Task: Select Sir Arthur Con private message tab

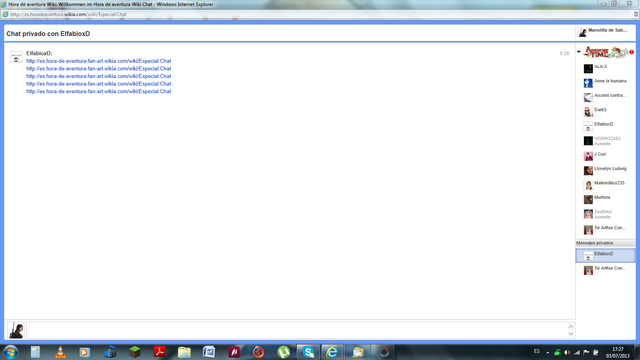Action: [x=606, y=270]
